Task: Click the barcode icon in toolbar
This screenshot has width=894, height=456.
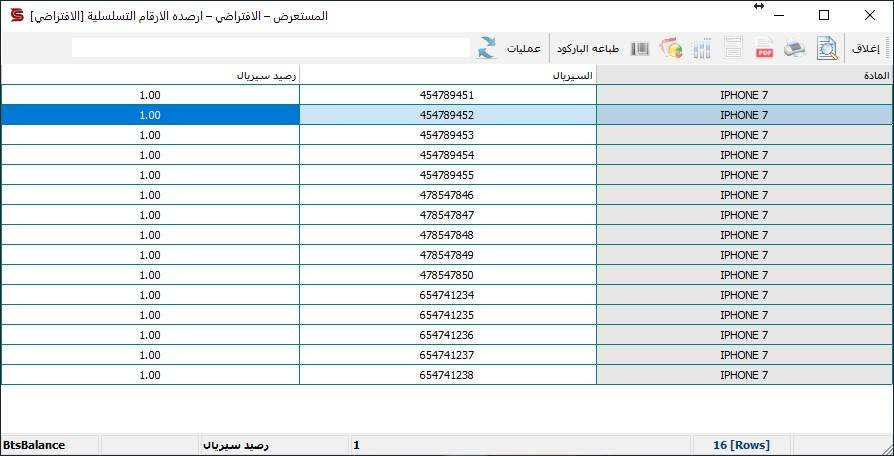Action: [x=640, y=49]
